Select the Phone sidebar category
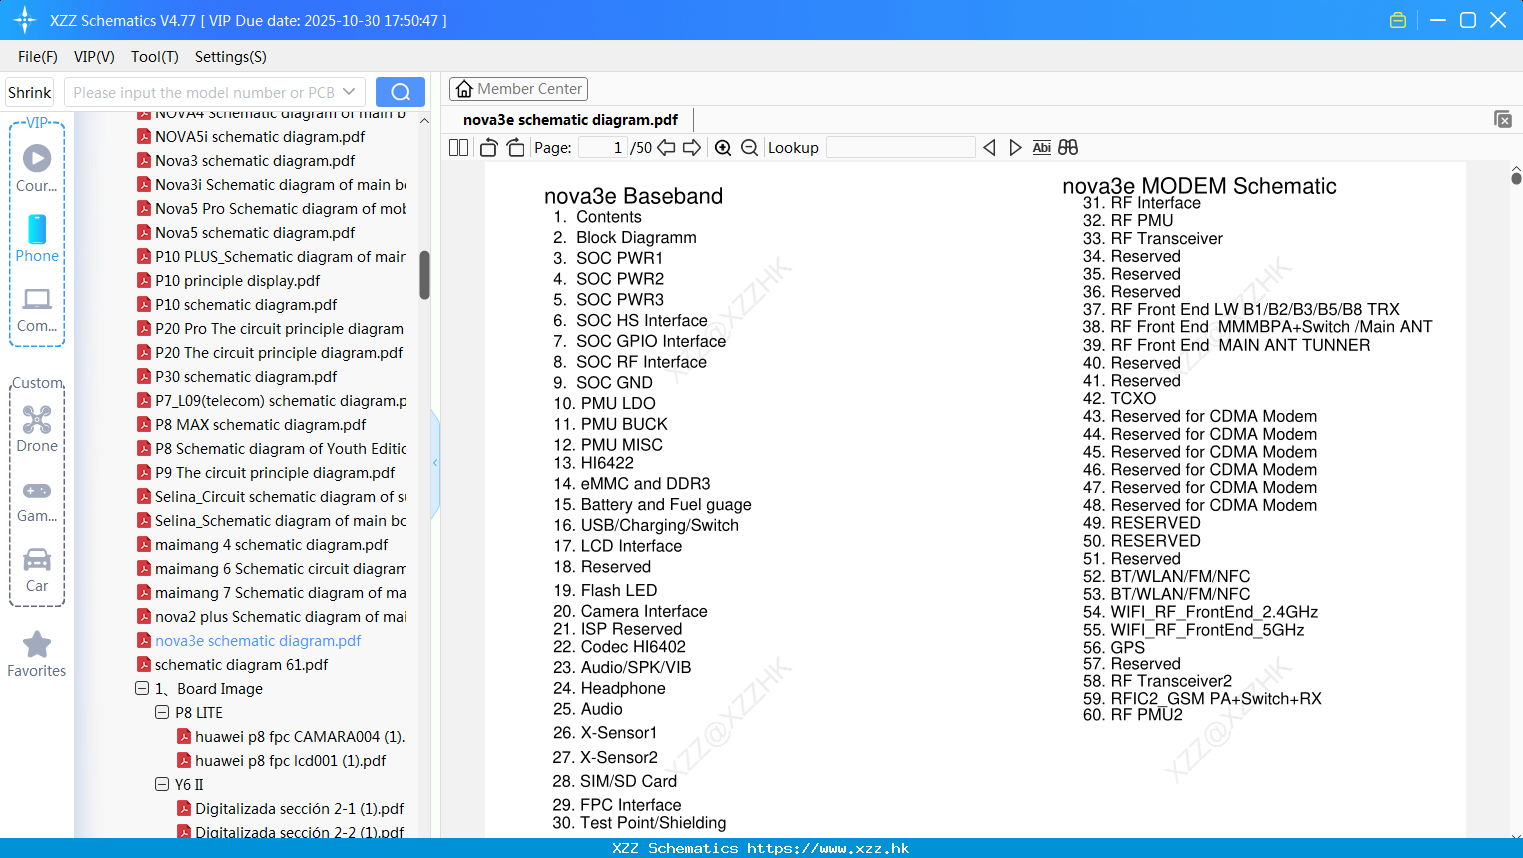 click(x=37, y=238)
